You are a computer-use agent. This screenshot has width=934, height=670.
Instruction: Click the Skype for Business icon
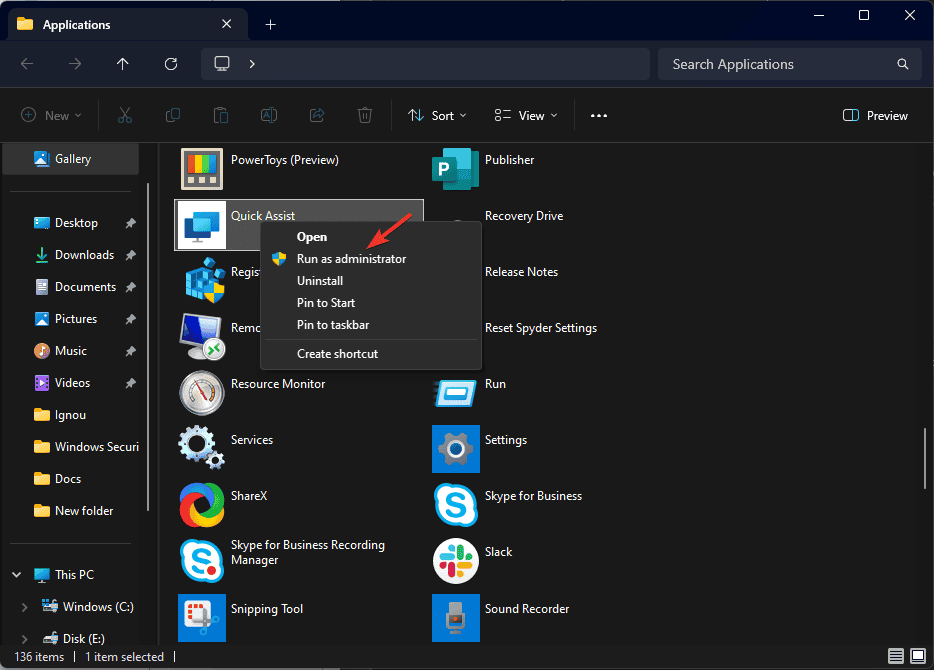pyautogui.click(x=456, y=504)
